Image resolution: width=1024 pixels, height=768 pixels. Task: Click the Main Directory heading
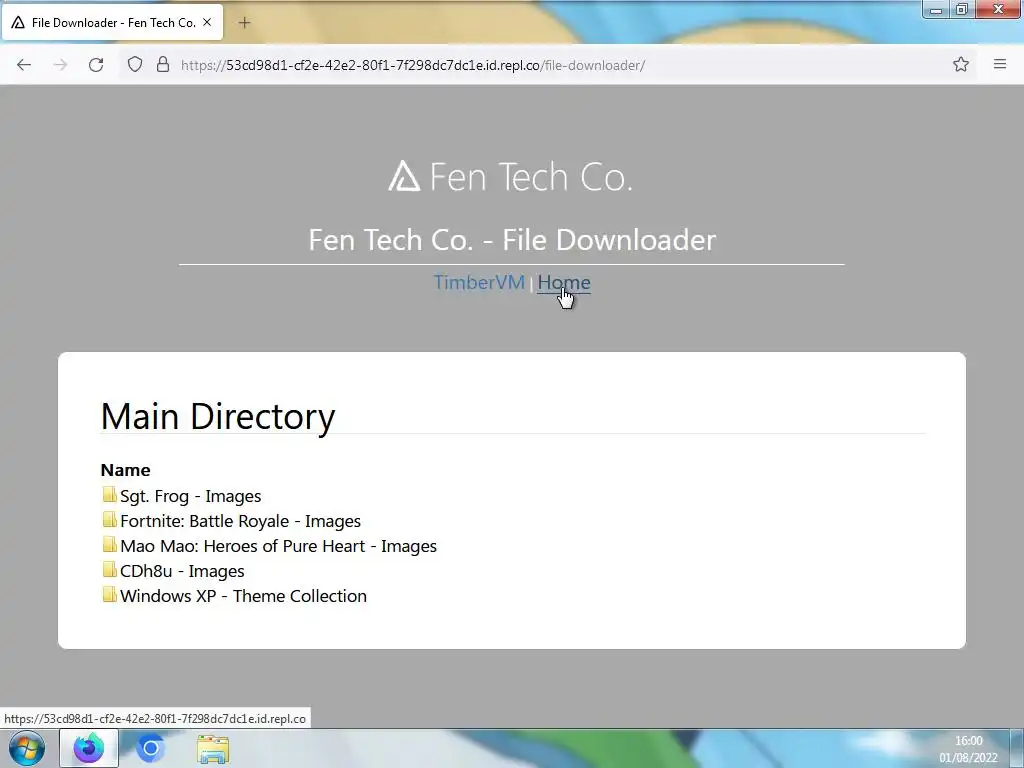point(217,416)
